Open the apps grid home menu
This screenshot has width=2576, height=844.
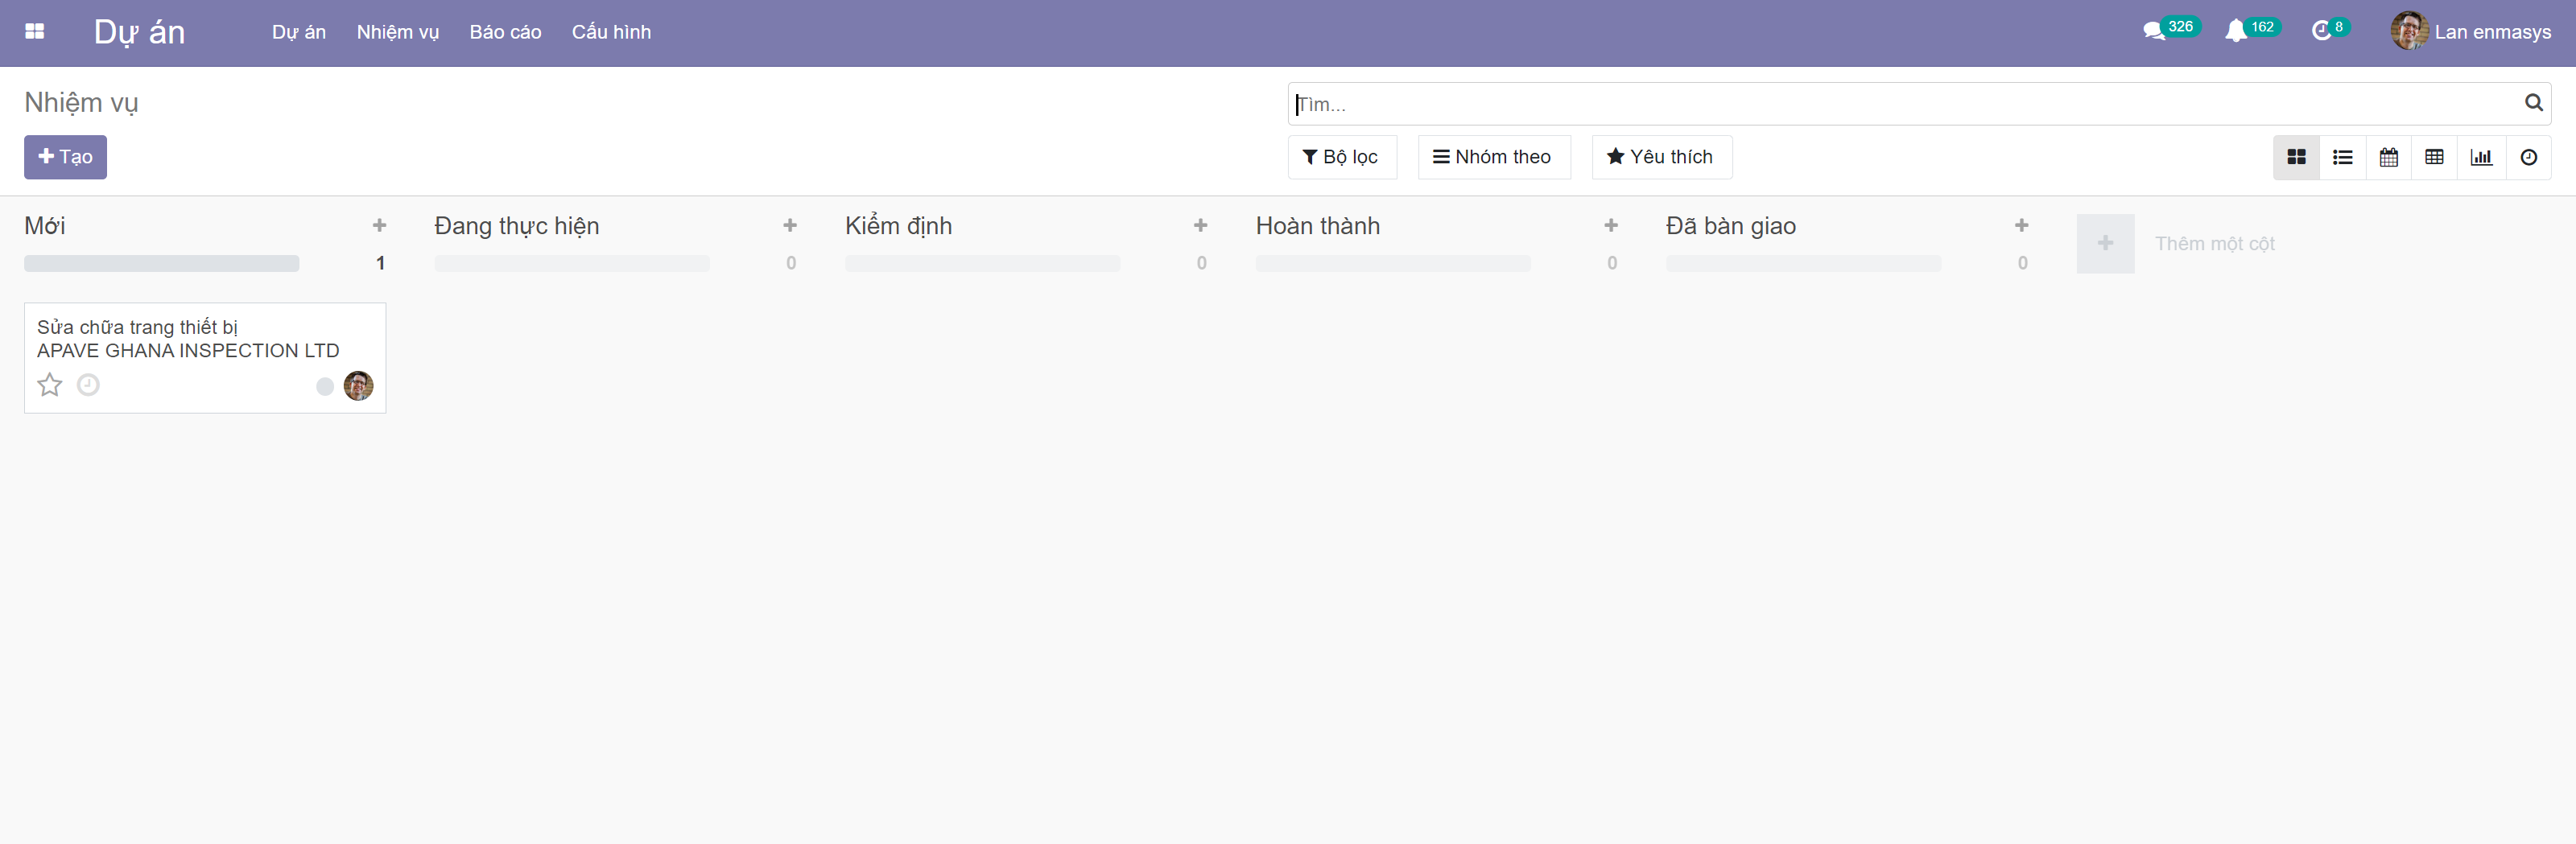34,32
